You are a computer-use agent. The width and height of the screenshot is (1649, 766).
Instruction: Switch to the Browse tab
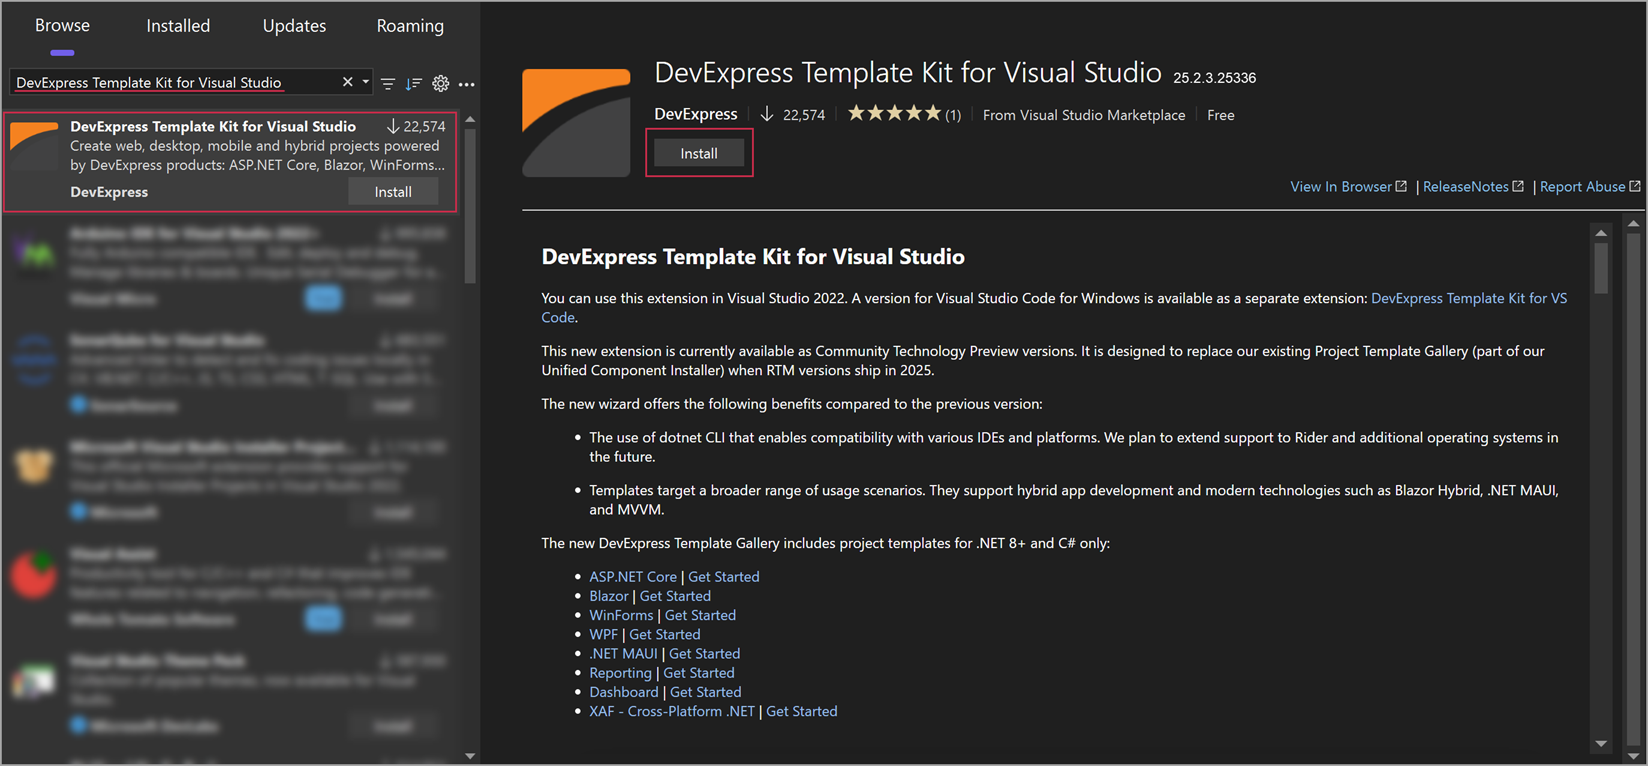tap(62, 26)
